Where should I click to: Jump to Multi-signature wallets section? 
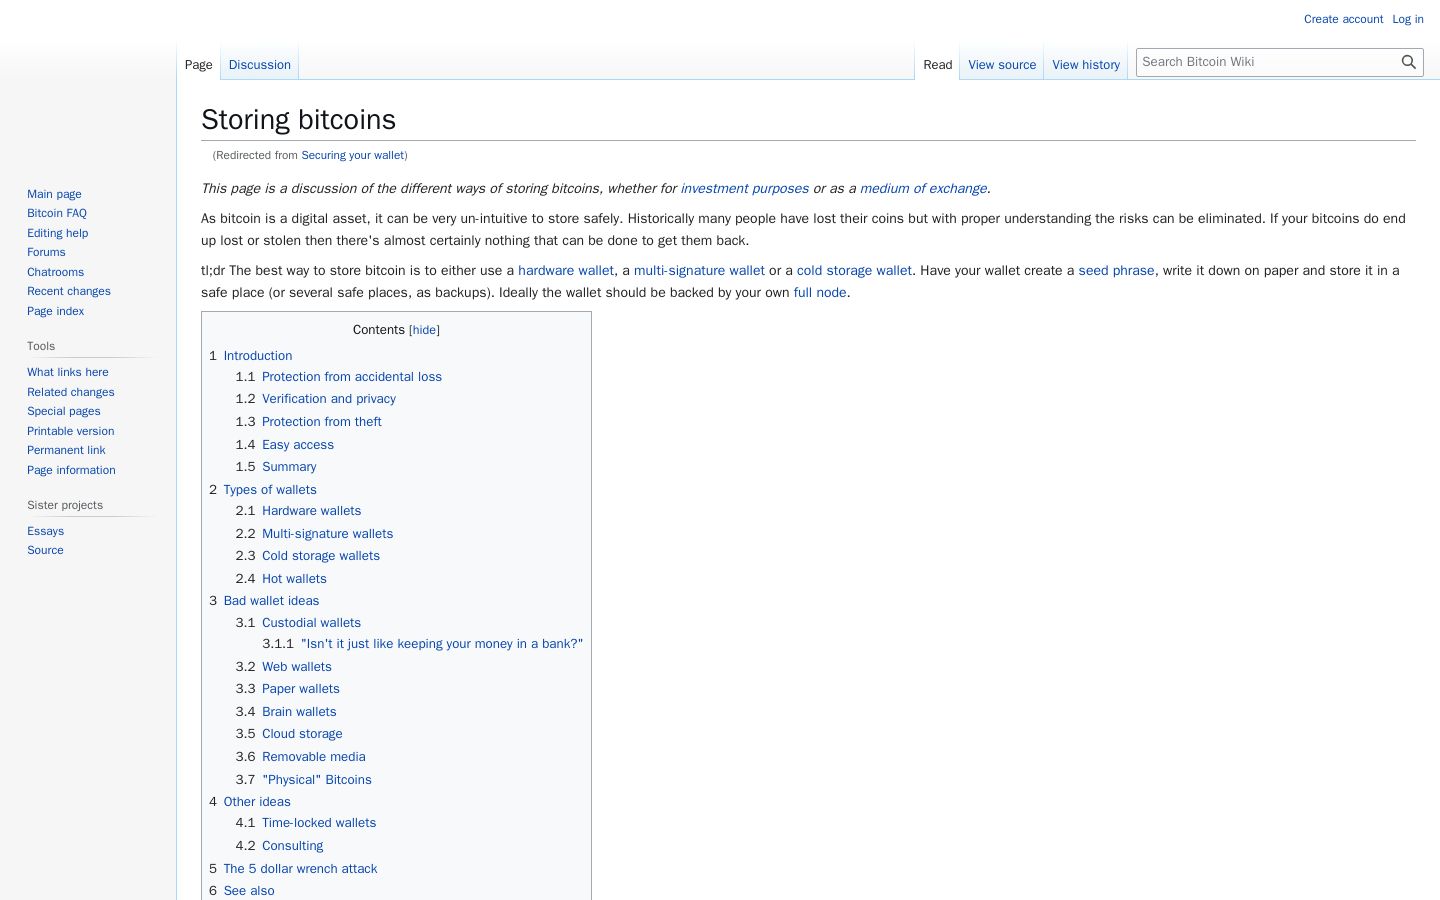(328, 533)
